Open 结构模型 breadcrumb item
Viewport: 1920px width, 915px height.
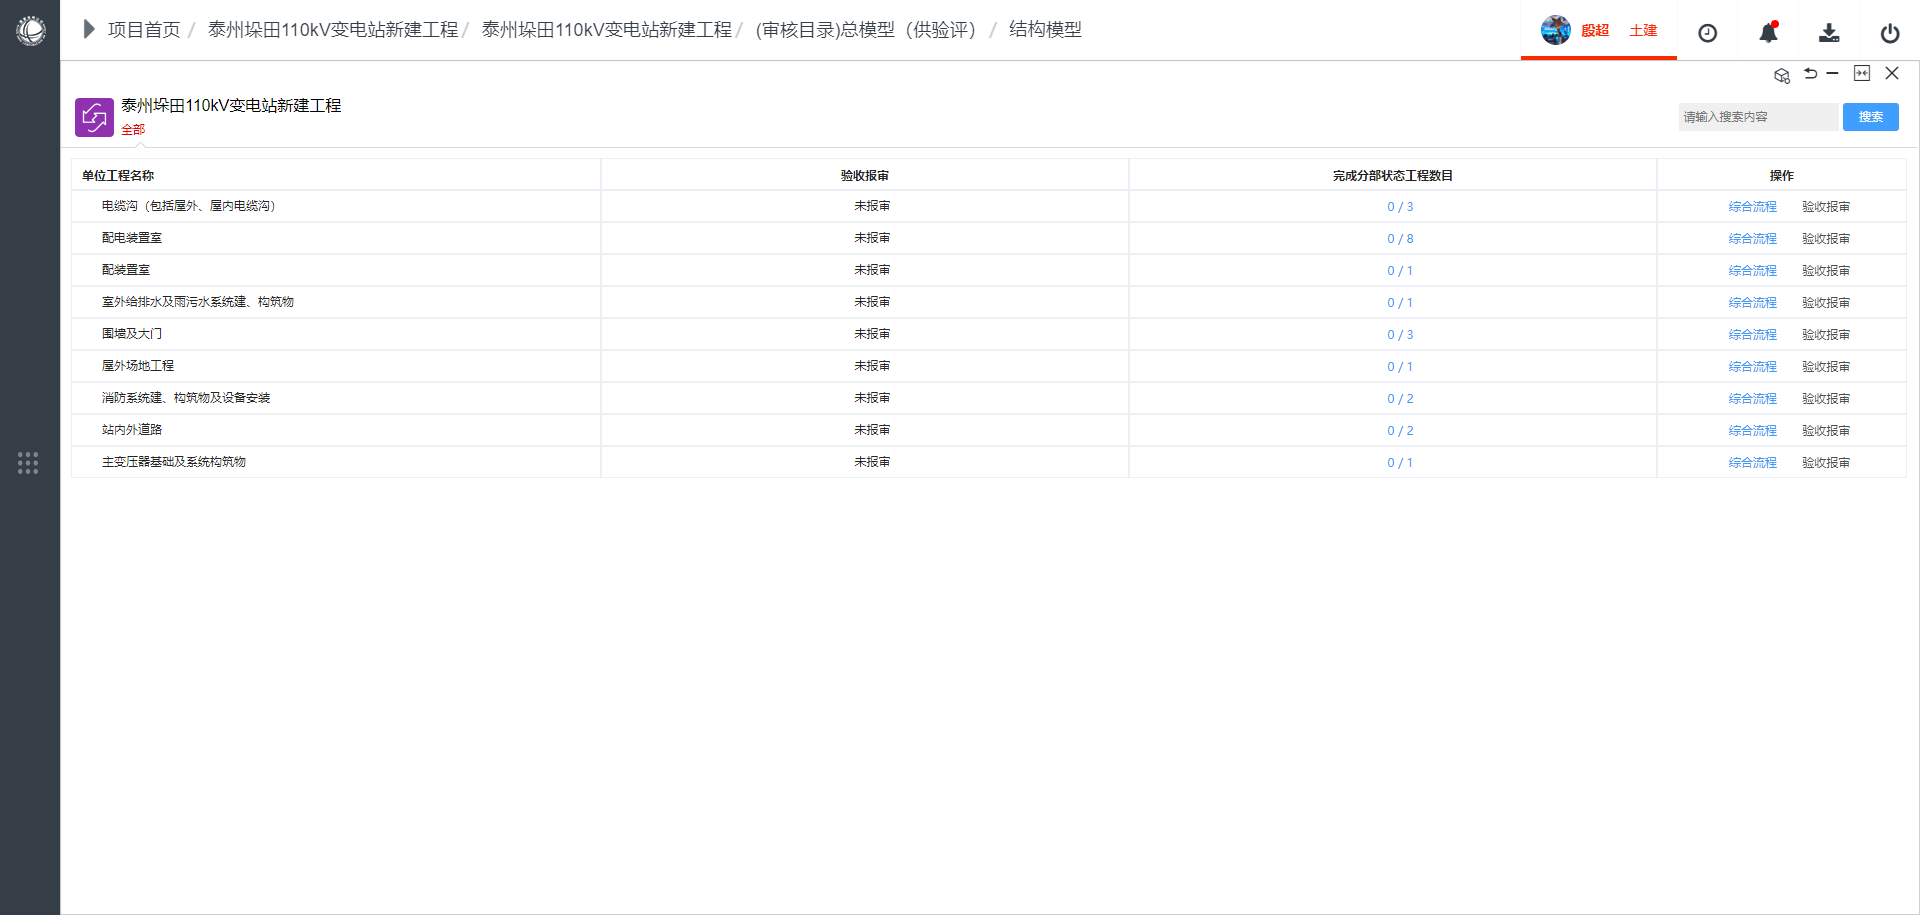click(1045, 30)
